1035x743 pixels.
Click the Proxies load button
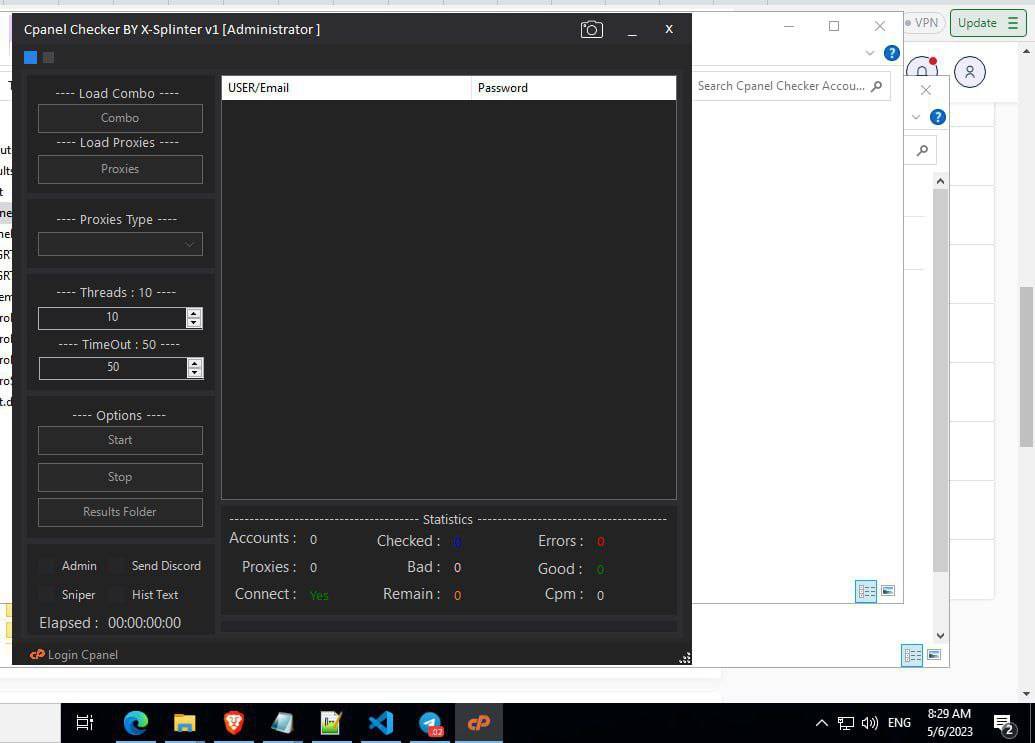120,169
